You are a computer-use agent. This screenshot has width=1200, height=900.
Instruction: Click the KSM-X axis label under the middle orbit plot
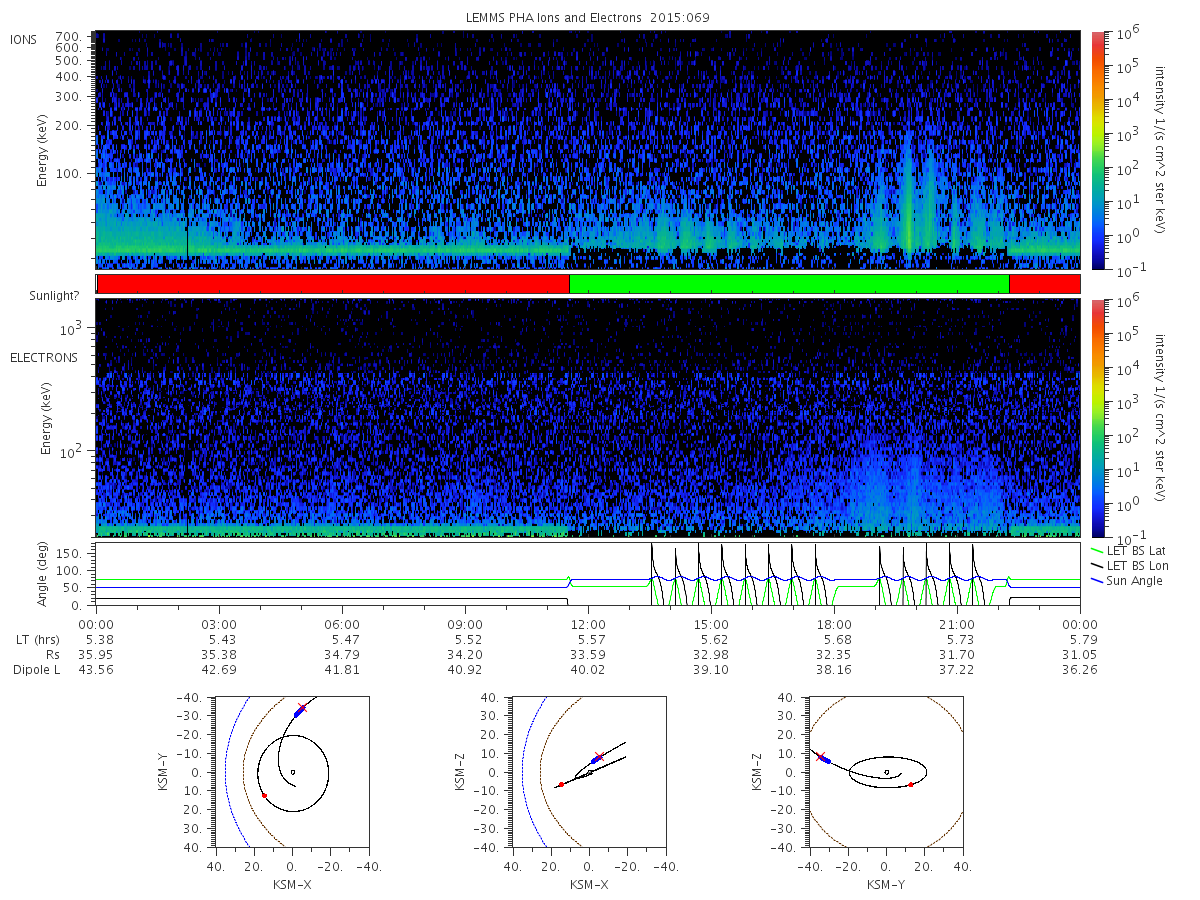[589, 884]
